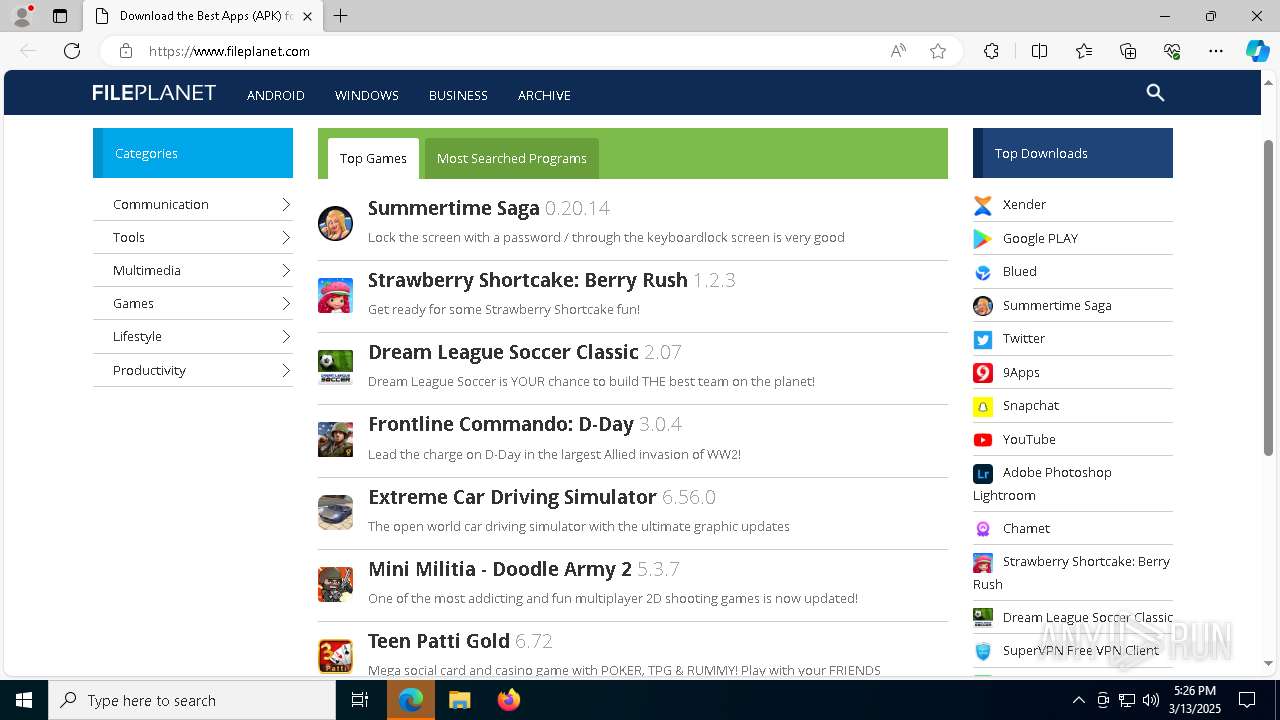
Task: Expand the Communication category arrow
Action: (285, 204)
